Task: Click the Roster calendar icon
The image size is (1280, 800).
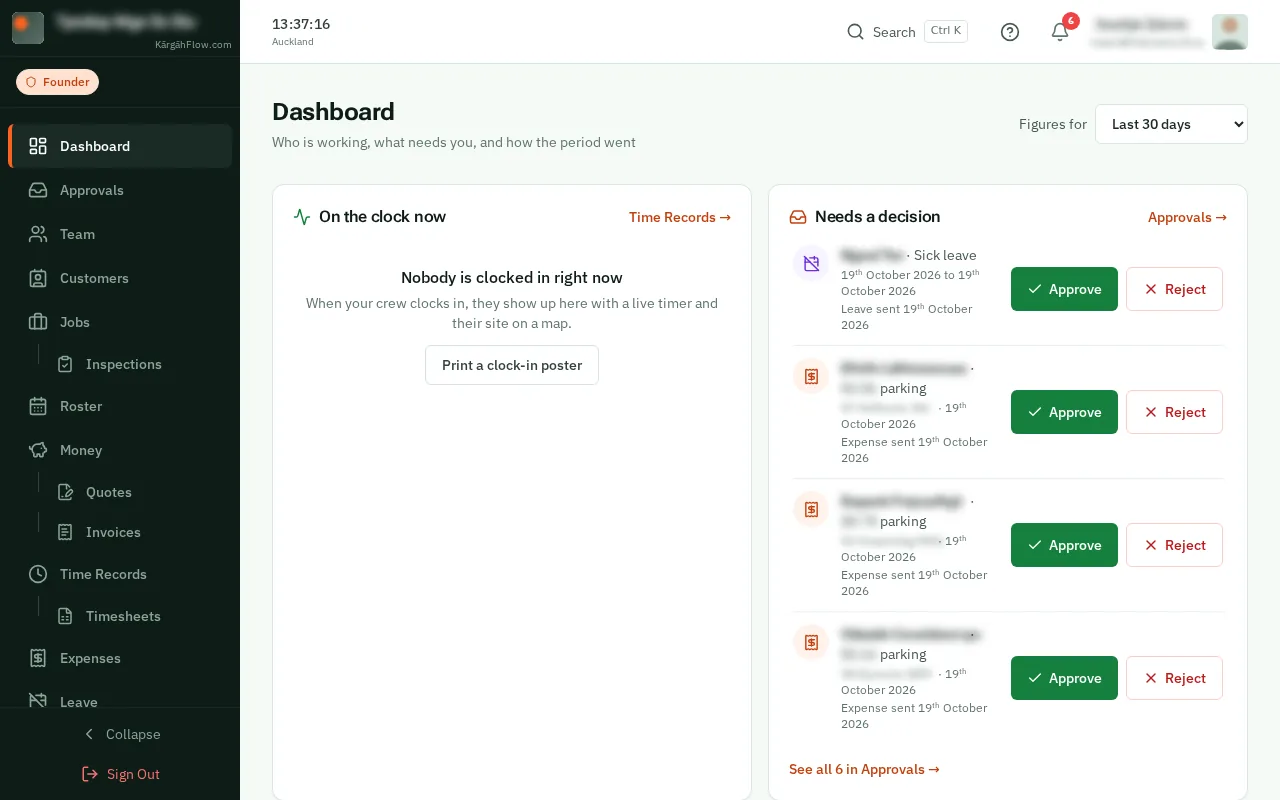Action: coord(38,406)
